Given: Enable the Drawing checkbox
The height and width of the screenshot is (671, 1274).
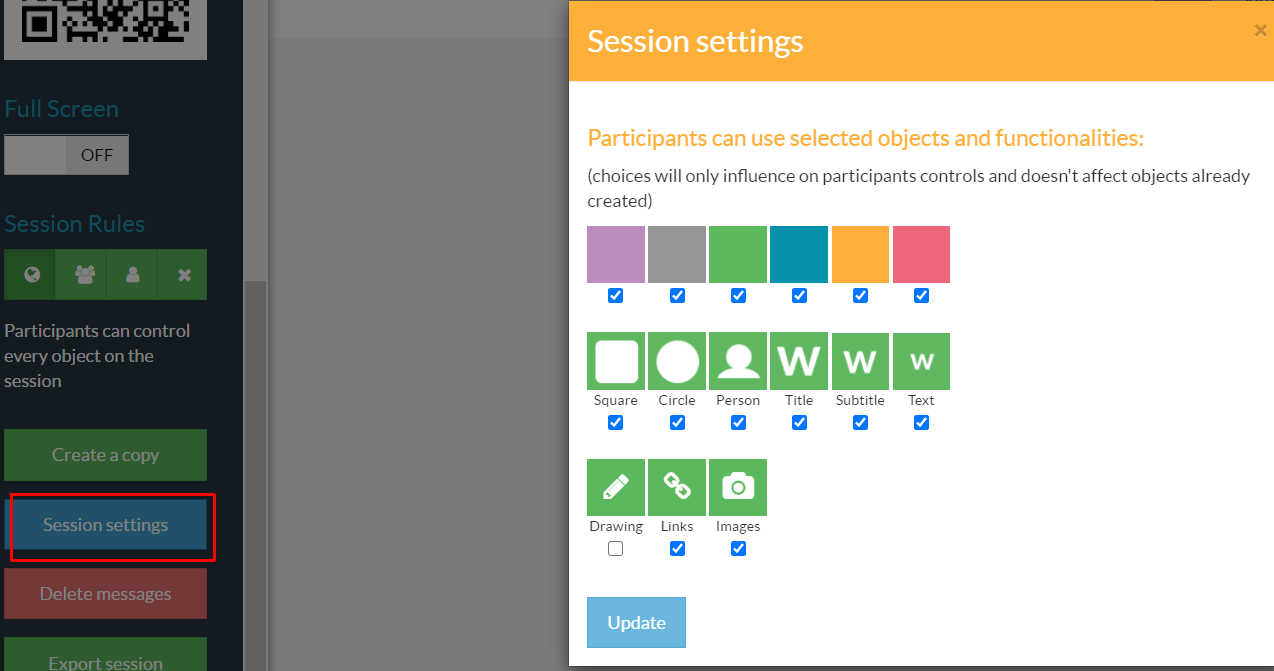Looking at the screenshot, I should pyautogui.click(x=616, y=548).
